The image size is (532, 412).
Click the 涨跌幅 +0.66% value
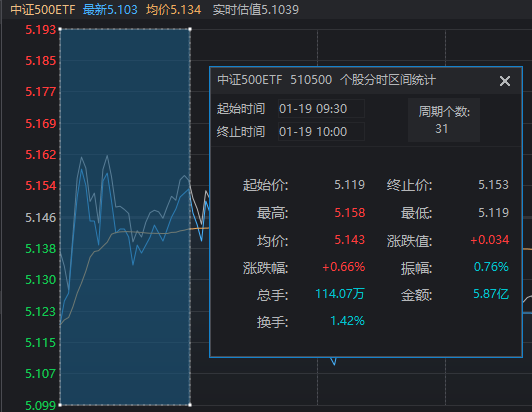343,267
